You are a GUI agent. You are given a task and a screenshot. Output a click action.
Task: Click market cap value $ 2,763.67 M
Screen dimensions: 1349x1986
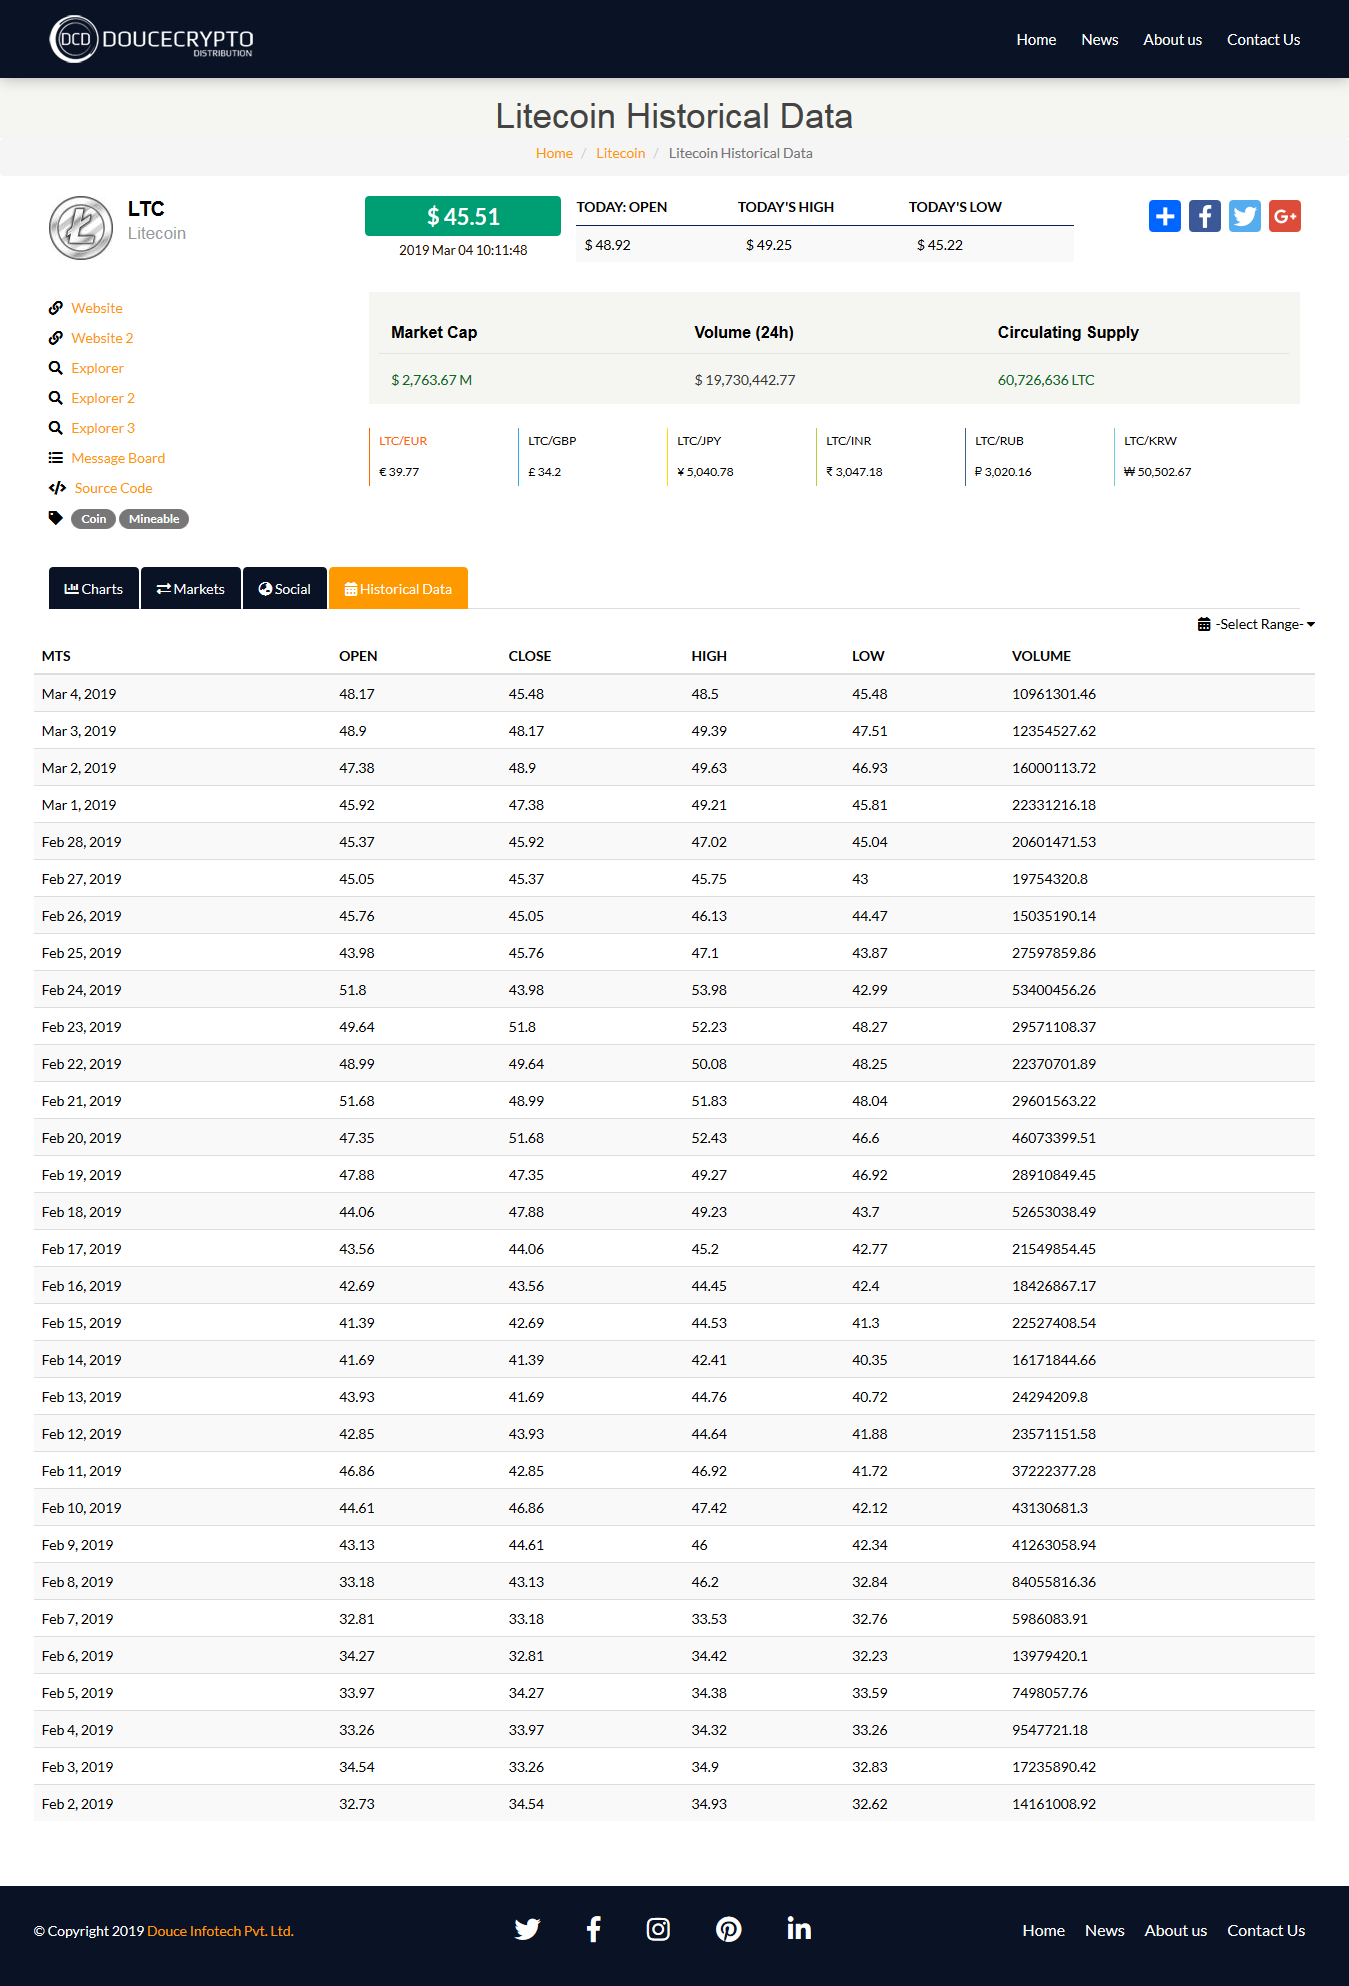[x=432, y=380]
